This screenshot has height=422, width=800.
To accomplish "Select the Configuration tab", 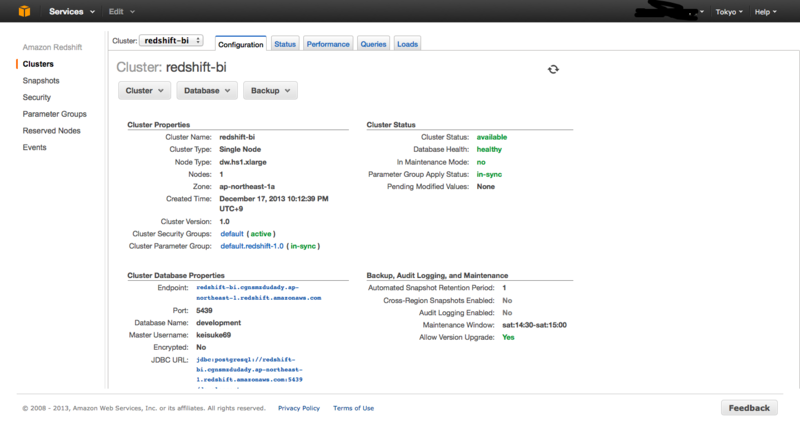I will pos(241,44).
